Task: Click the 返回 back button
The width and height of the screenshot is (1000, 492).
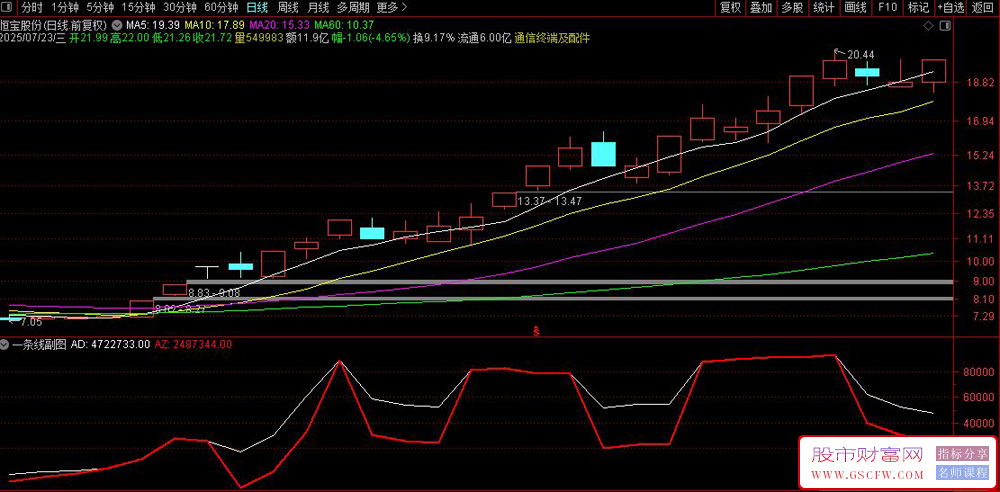Action: pyautogui.click(x=983, y=8)
